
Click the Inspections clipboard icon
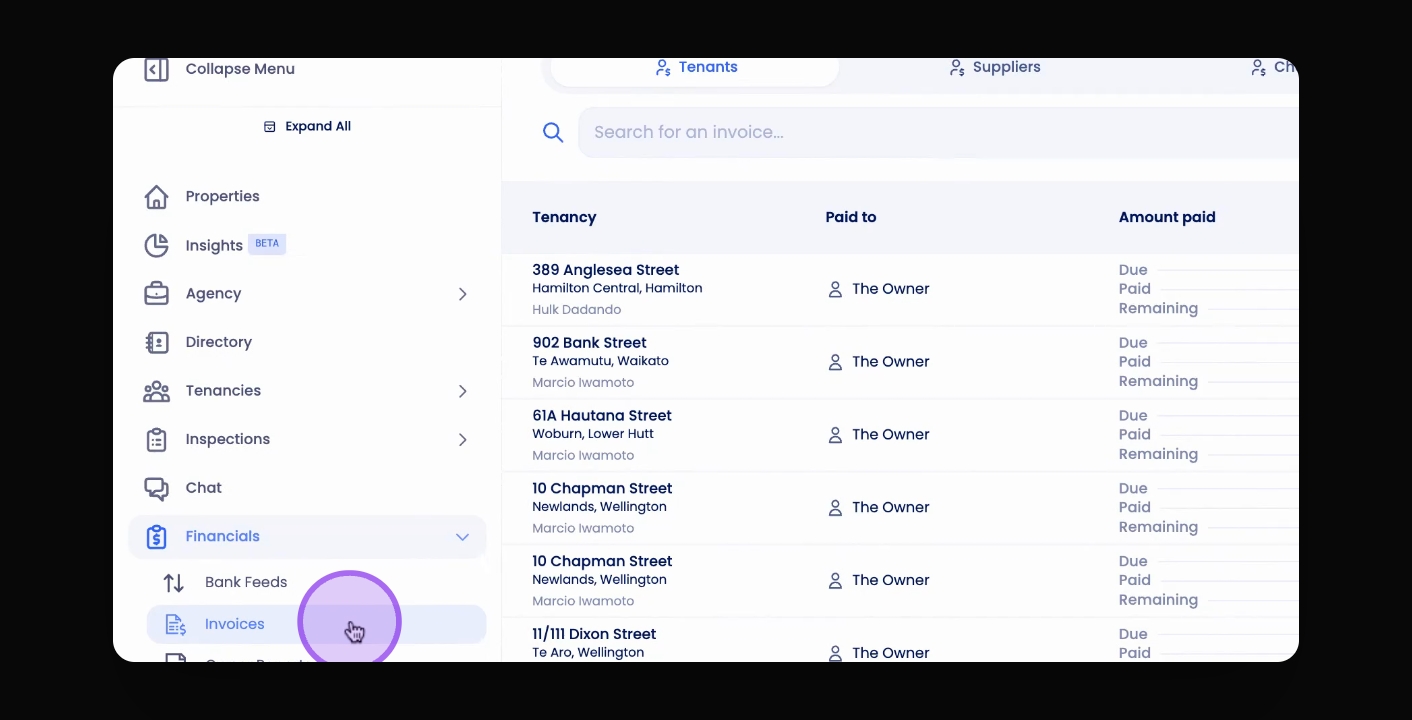coord(156,439)
